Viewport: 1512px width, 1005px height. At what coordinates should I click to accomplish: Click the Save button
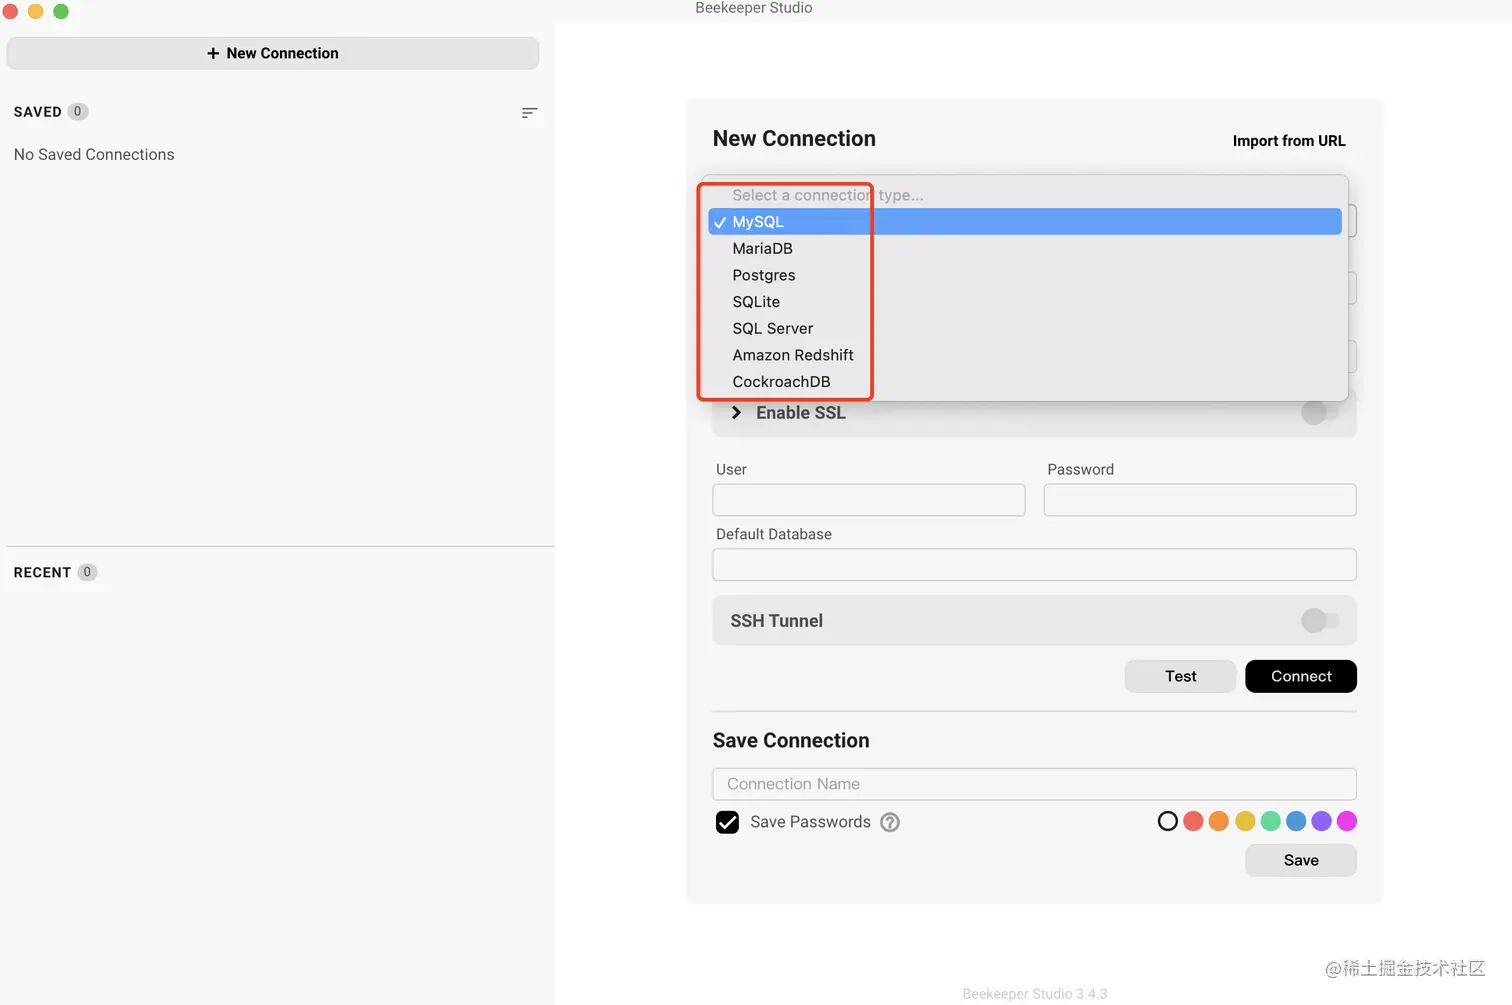(1301, 860)
